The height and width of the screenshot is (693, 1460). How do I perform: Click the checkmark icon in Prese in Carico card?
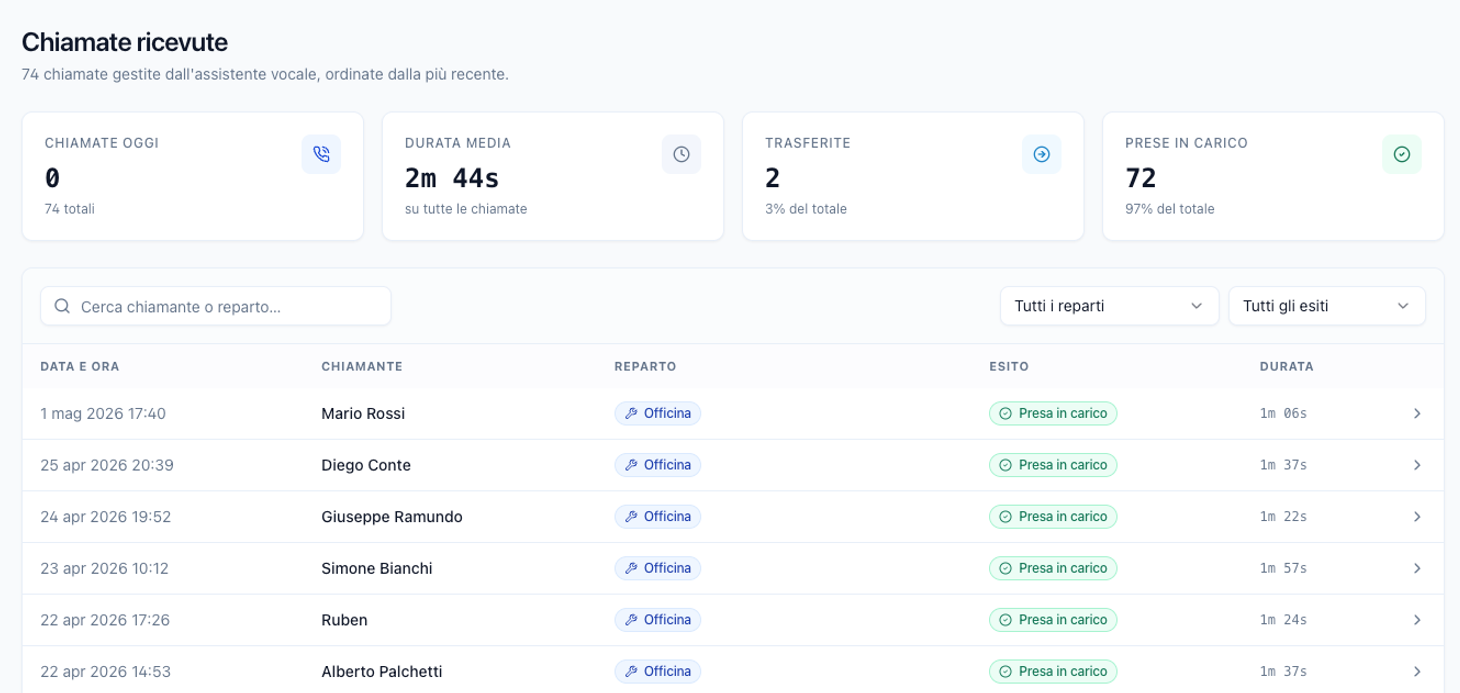pyautogui.click(x=1401, y=154)
